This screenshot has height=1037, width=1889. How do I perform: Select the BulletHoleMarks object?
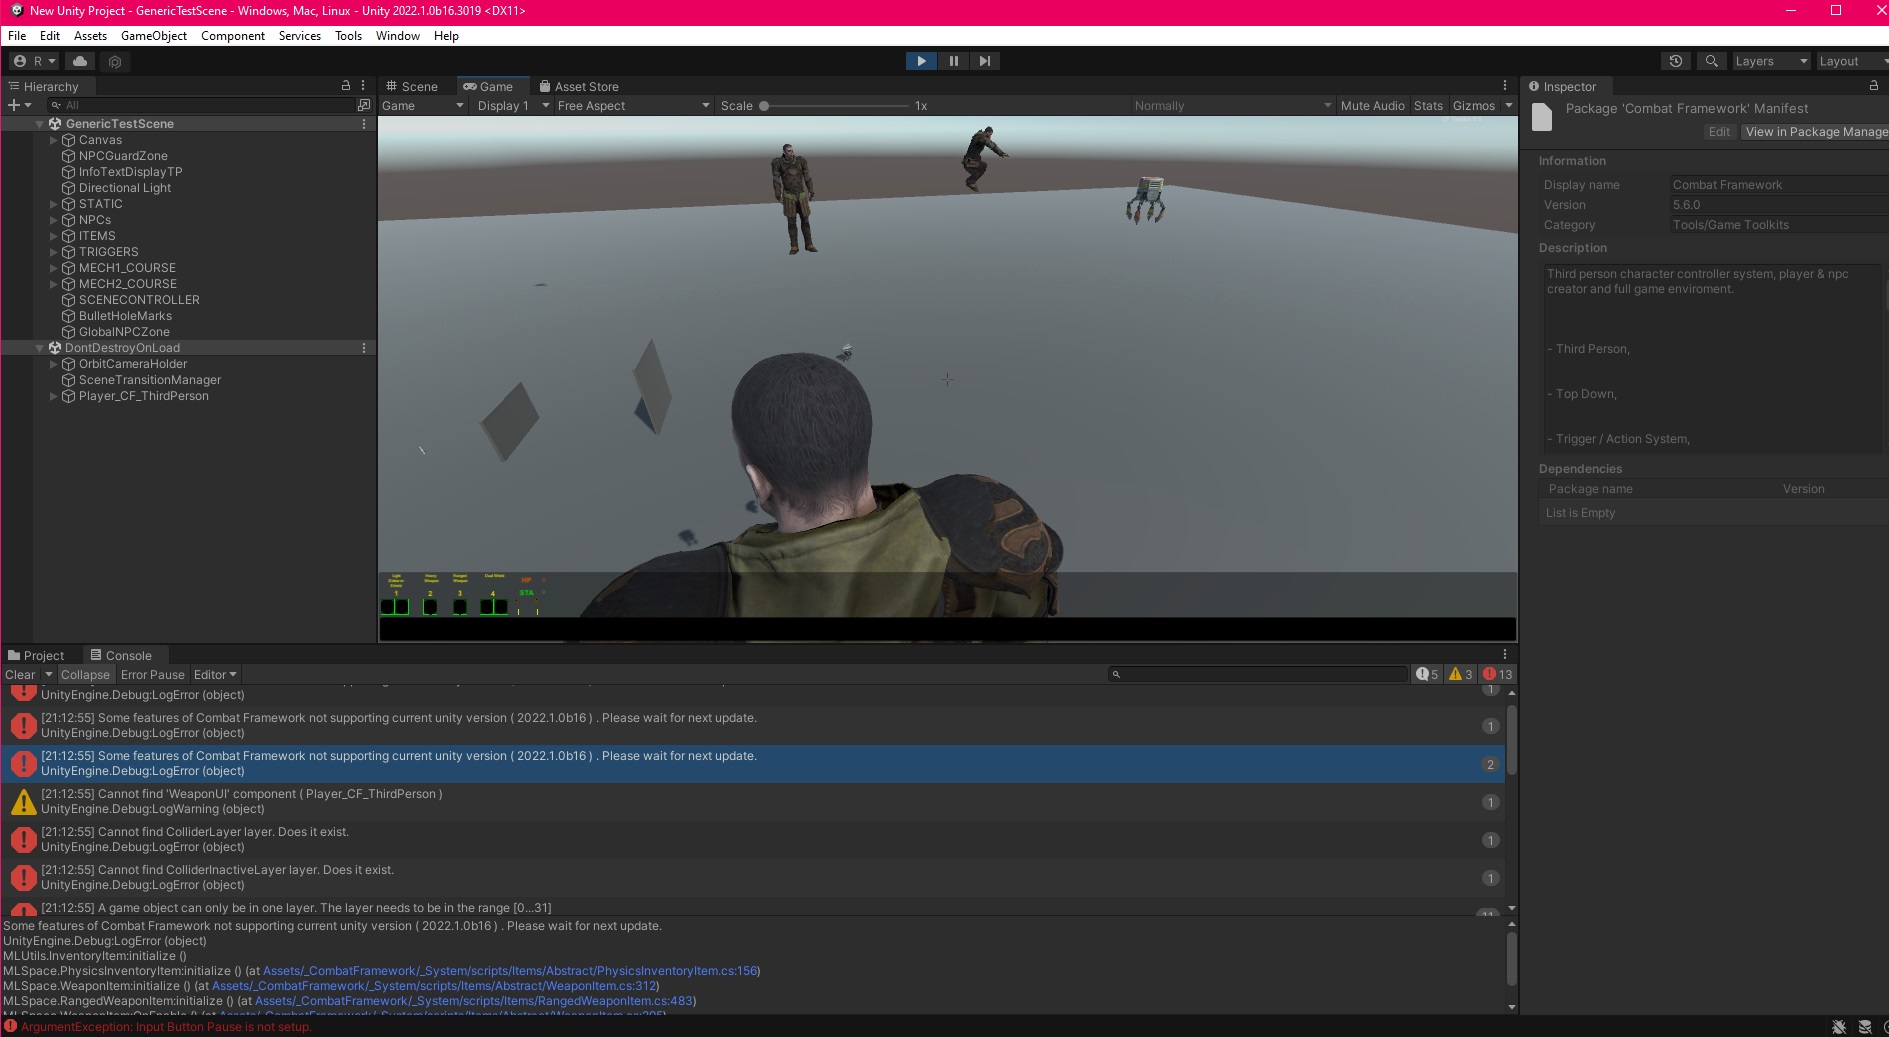pyautogui.click(x=125, y=316)
